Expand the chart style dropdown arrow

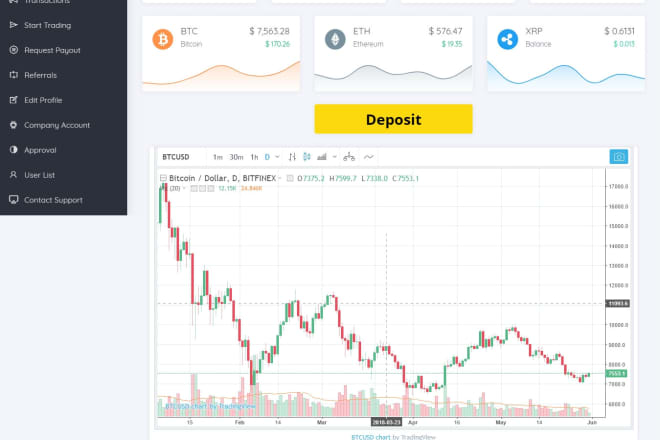(x=335, y=157)
